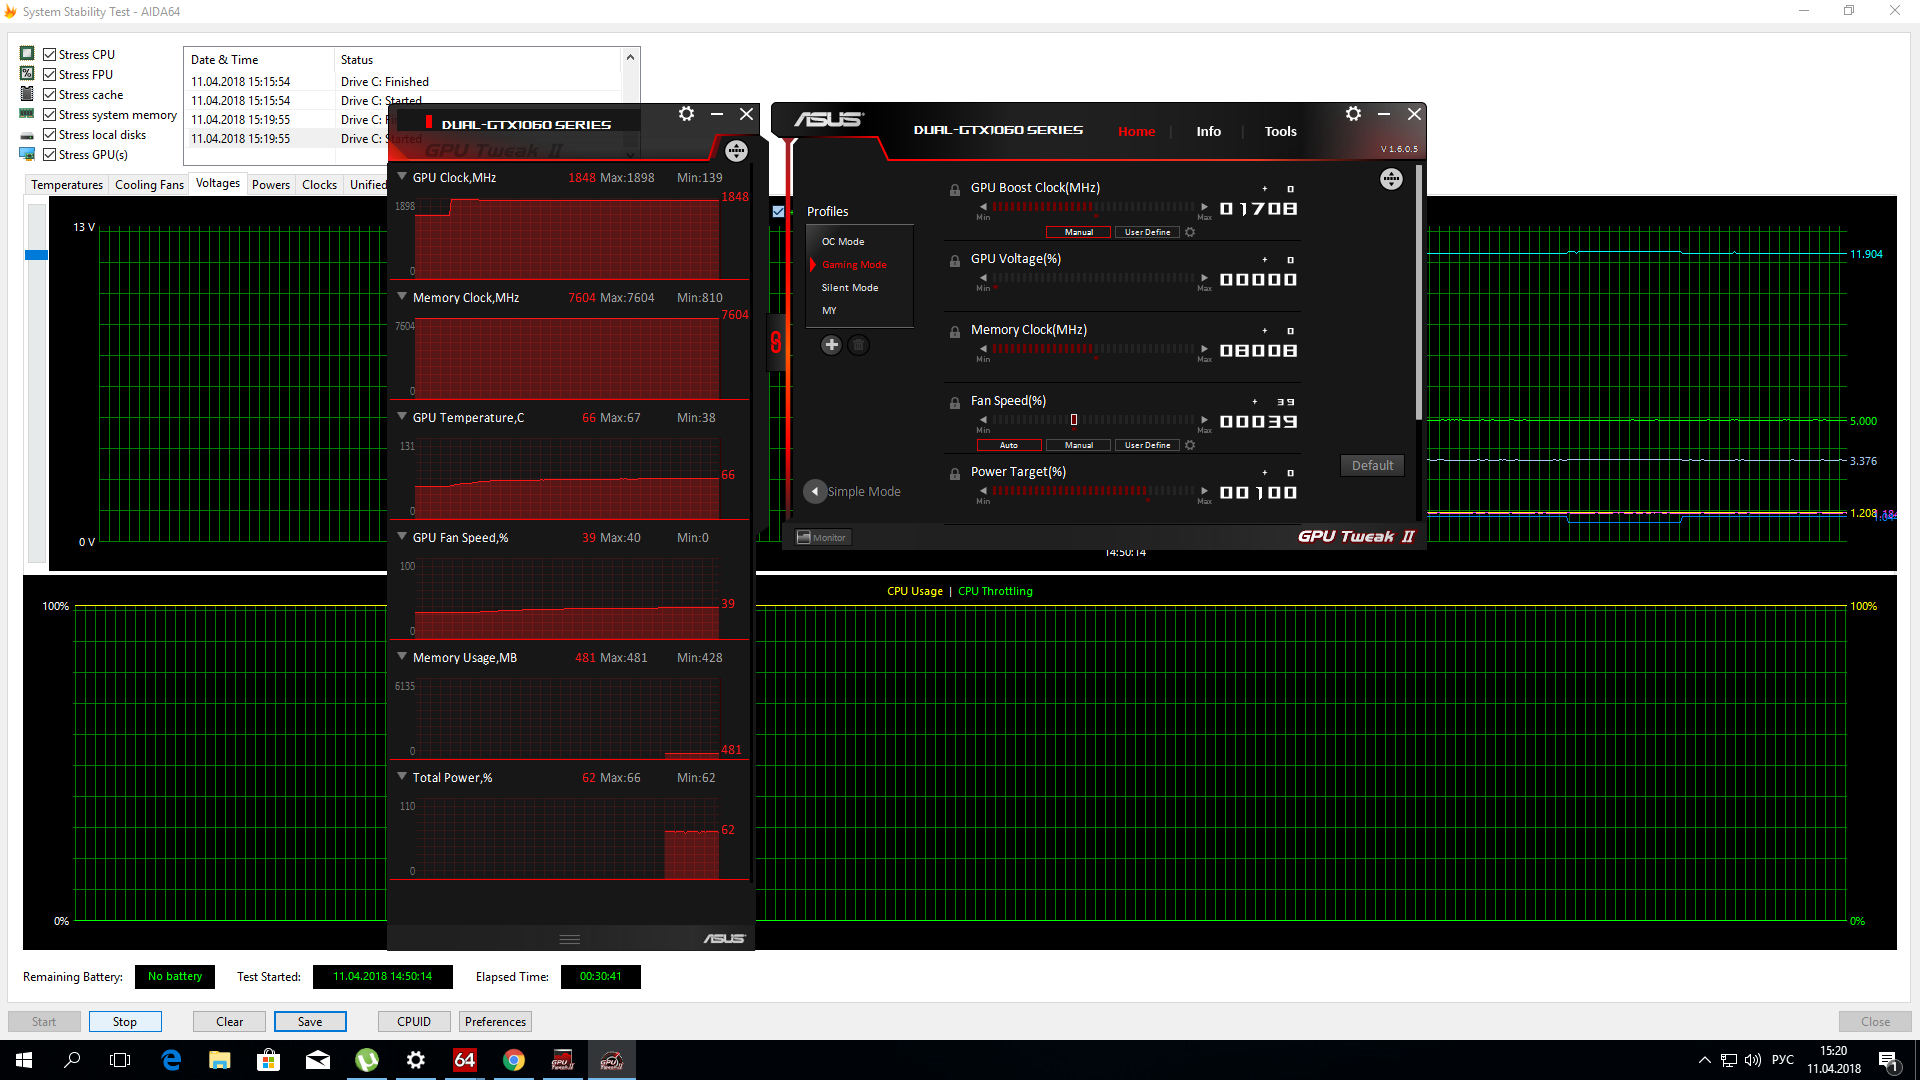The image size is (1920, 1080).
Task: Open Fan Speed user define settings gear
Action: click(x=1190, y=445)
